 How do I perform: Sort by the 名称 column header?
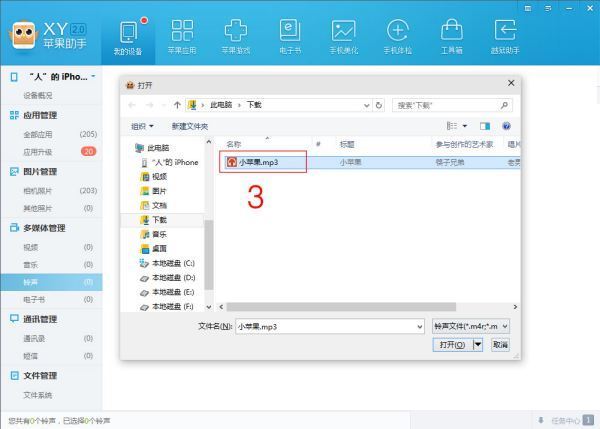(234, 144)
